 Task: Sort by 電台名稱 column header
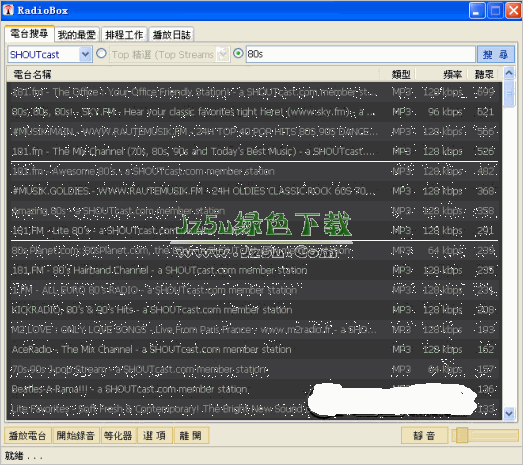[x=193, y=74]
